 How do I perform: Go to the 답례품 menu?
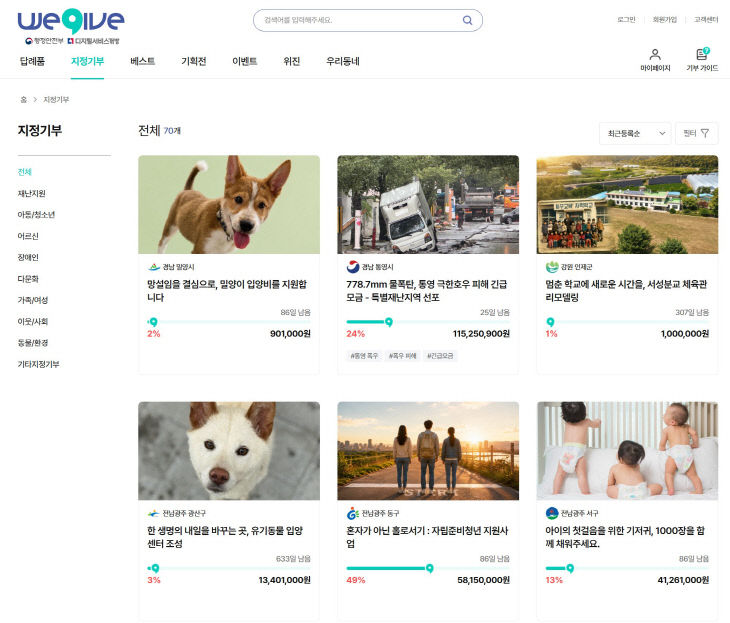click(32, 61)
